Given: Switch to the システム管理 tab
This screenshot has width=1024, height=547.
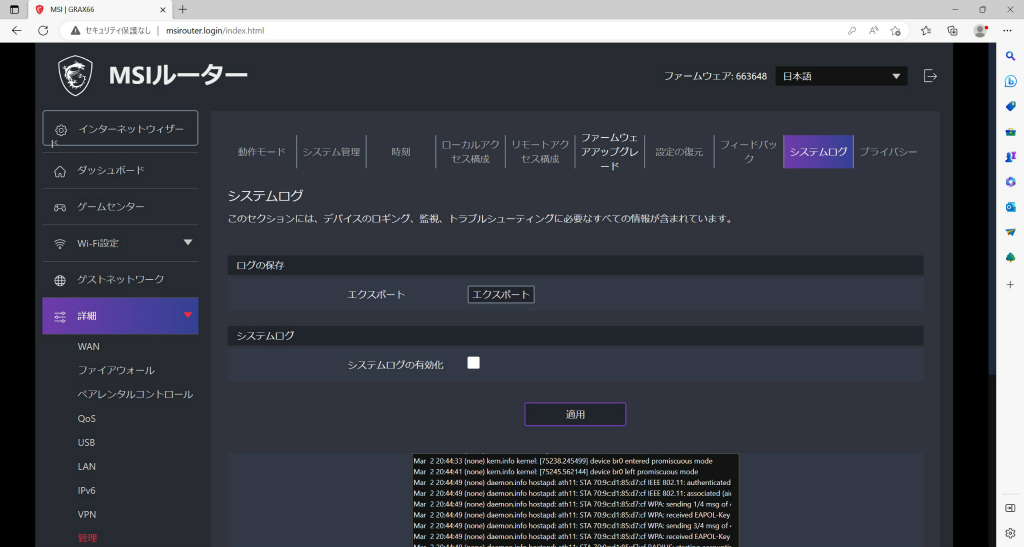Looking at the screenshot, I should coord(331,151).
